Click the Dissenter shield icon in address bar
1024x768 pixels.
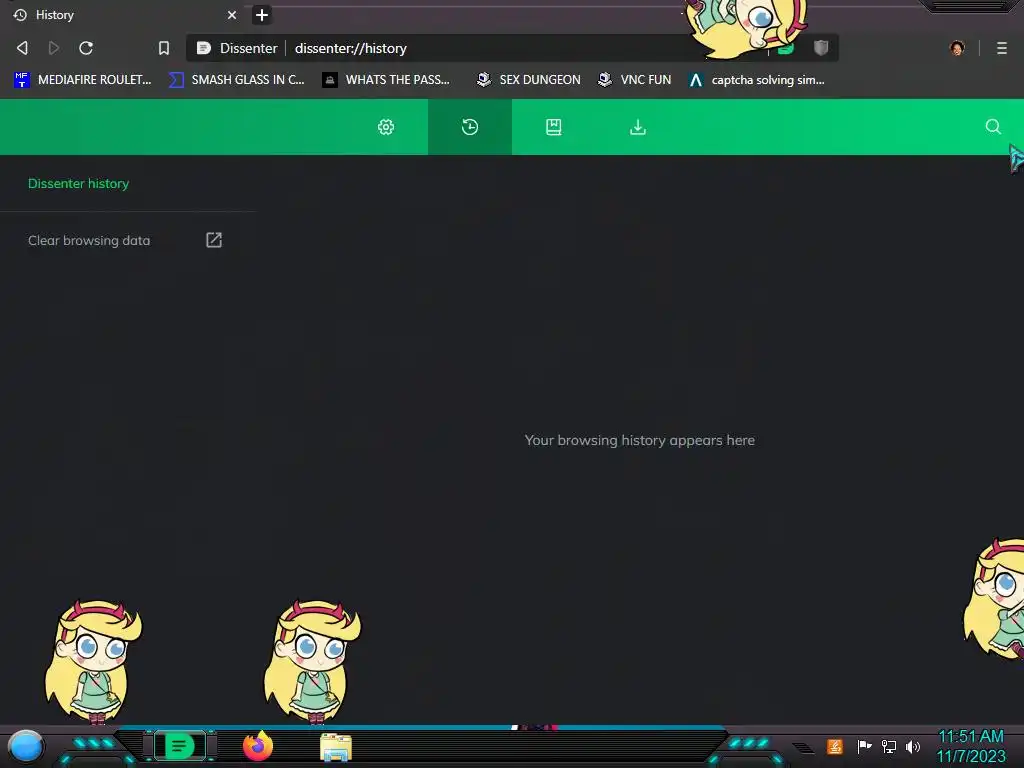pyautogui.click(x=821, y=47)
